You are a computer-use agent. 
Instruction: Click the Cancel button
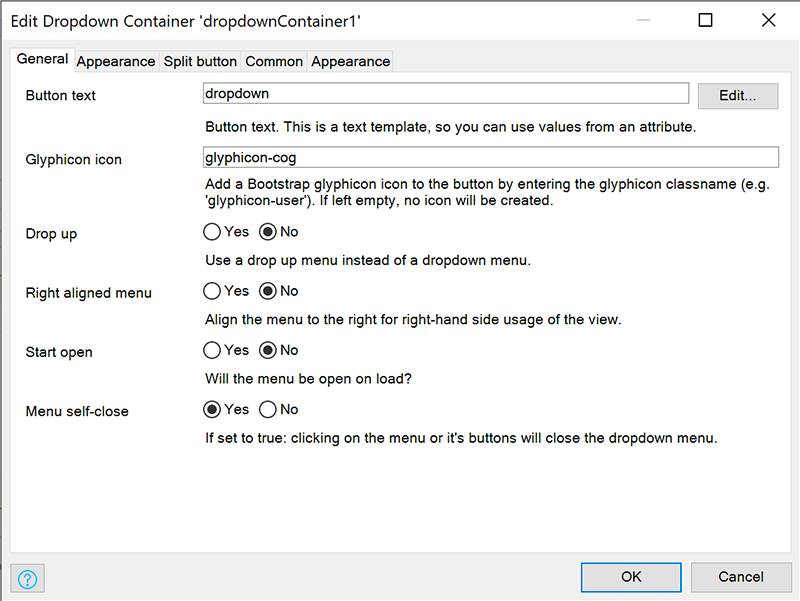pos(741,577)
